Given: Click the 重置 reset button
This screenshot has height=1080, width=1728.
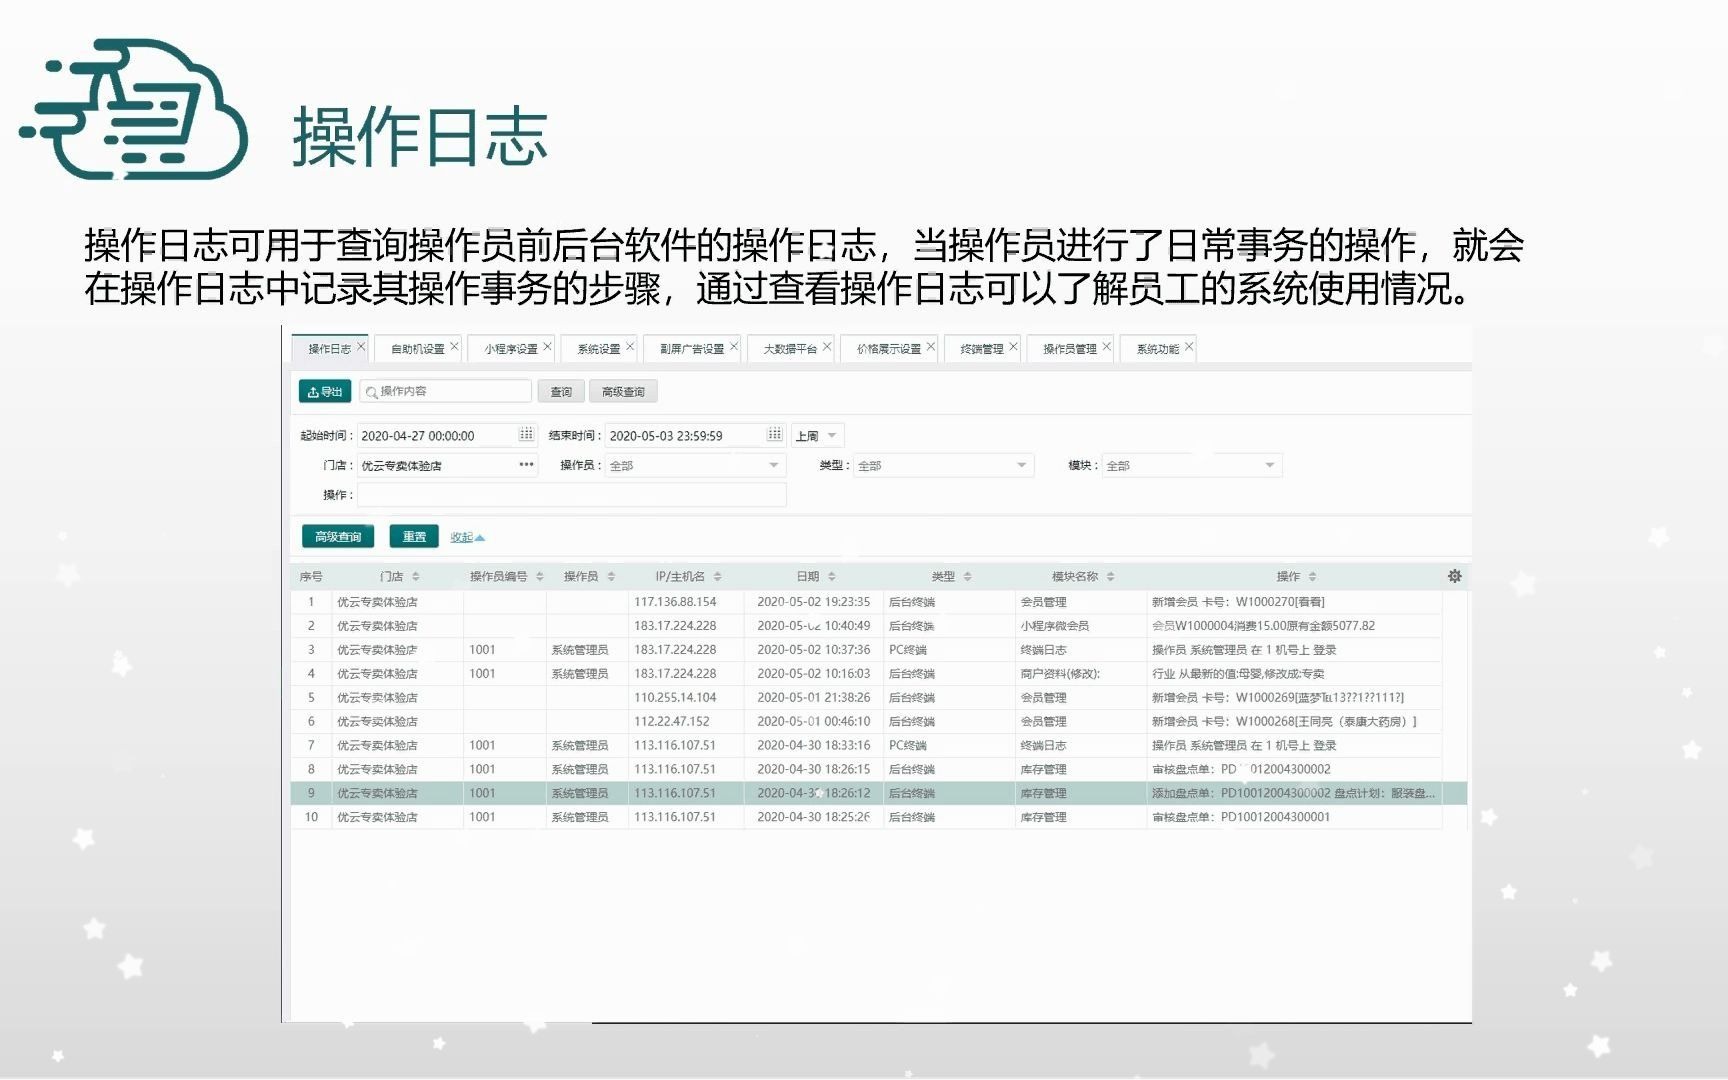Looking at the screenshot, I should (x=414, y=537).
